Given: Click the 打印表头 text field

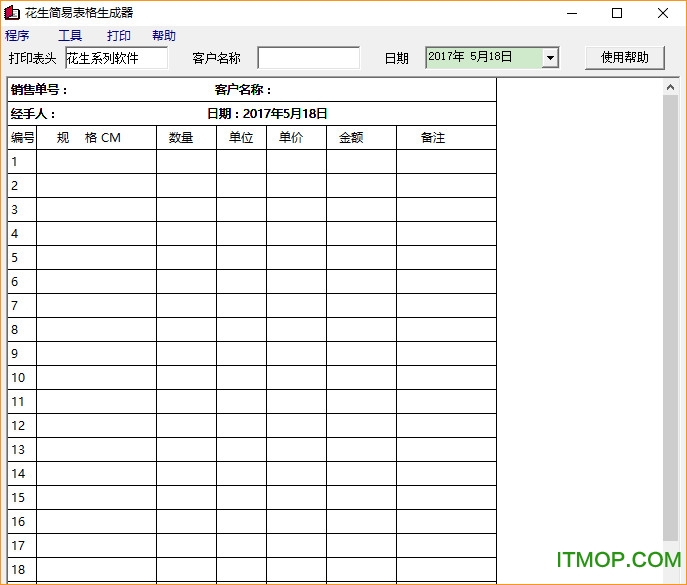Looking at the screenshot, I should pyautogui.click(x=116, y=58).
